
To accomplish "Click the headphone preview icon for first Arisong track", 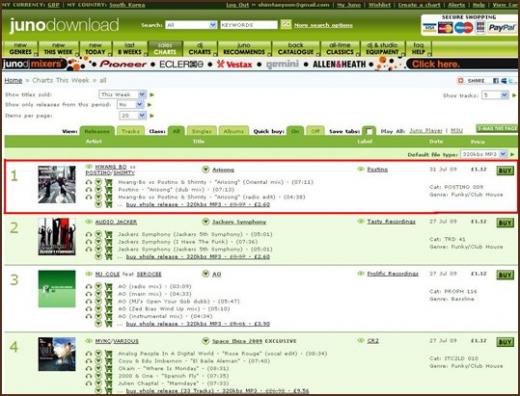I will (88, 182).
